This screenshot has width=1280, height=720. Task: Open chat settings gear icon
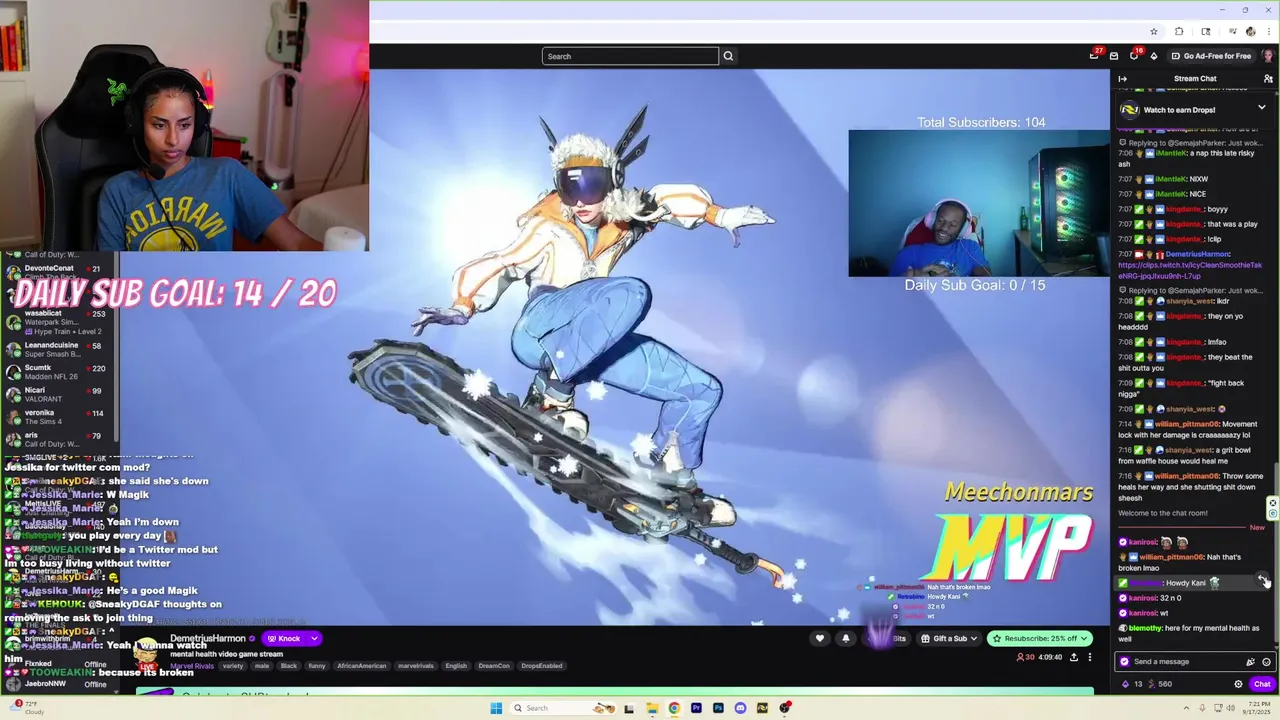tap(1238, 684)
